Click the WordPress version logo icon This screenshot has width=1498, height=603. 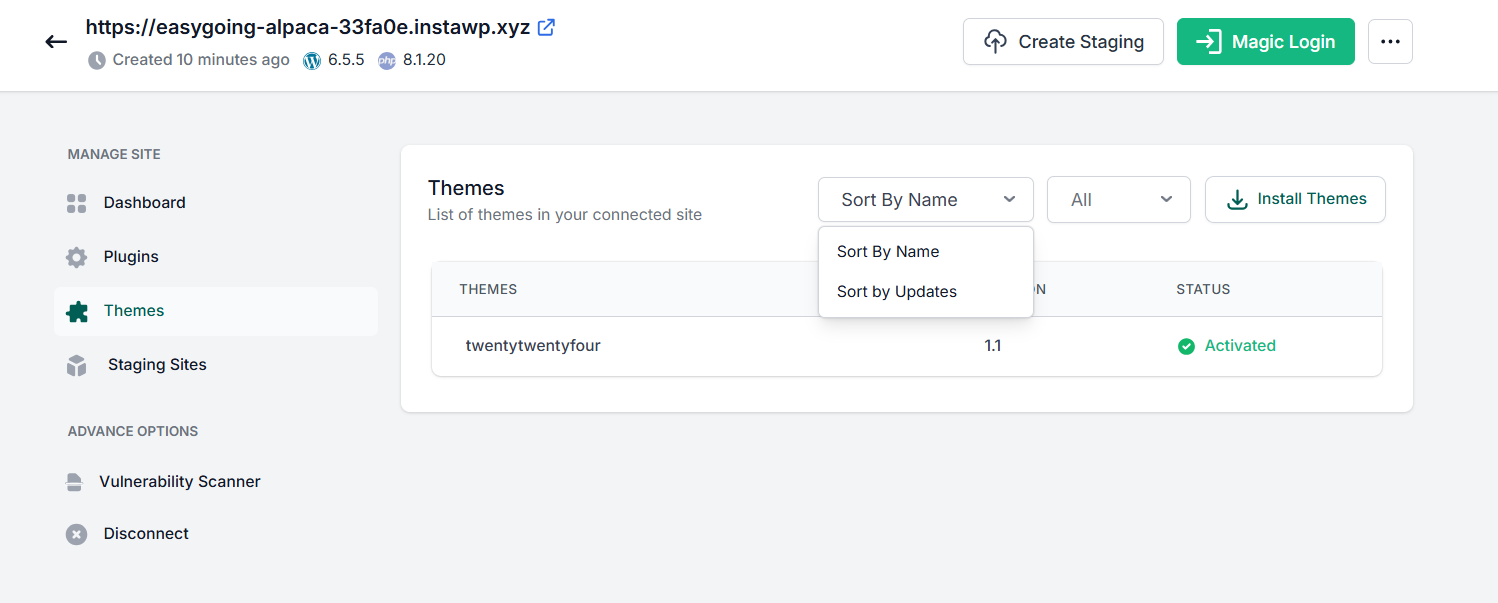tap(312, 60)
